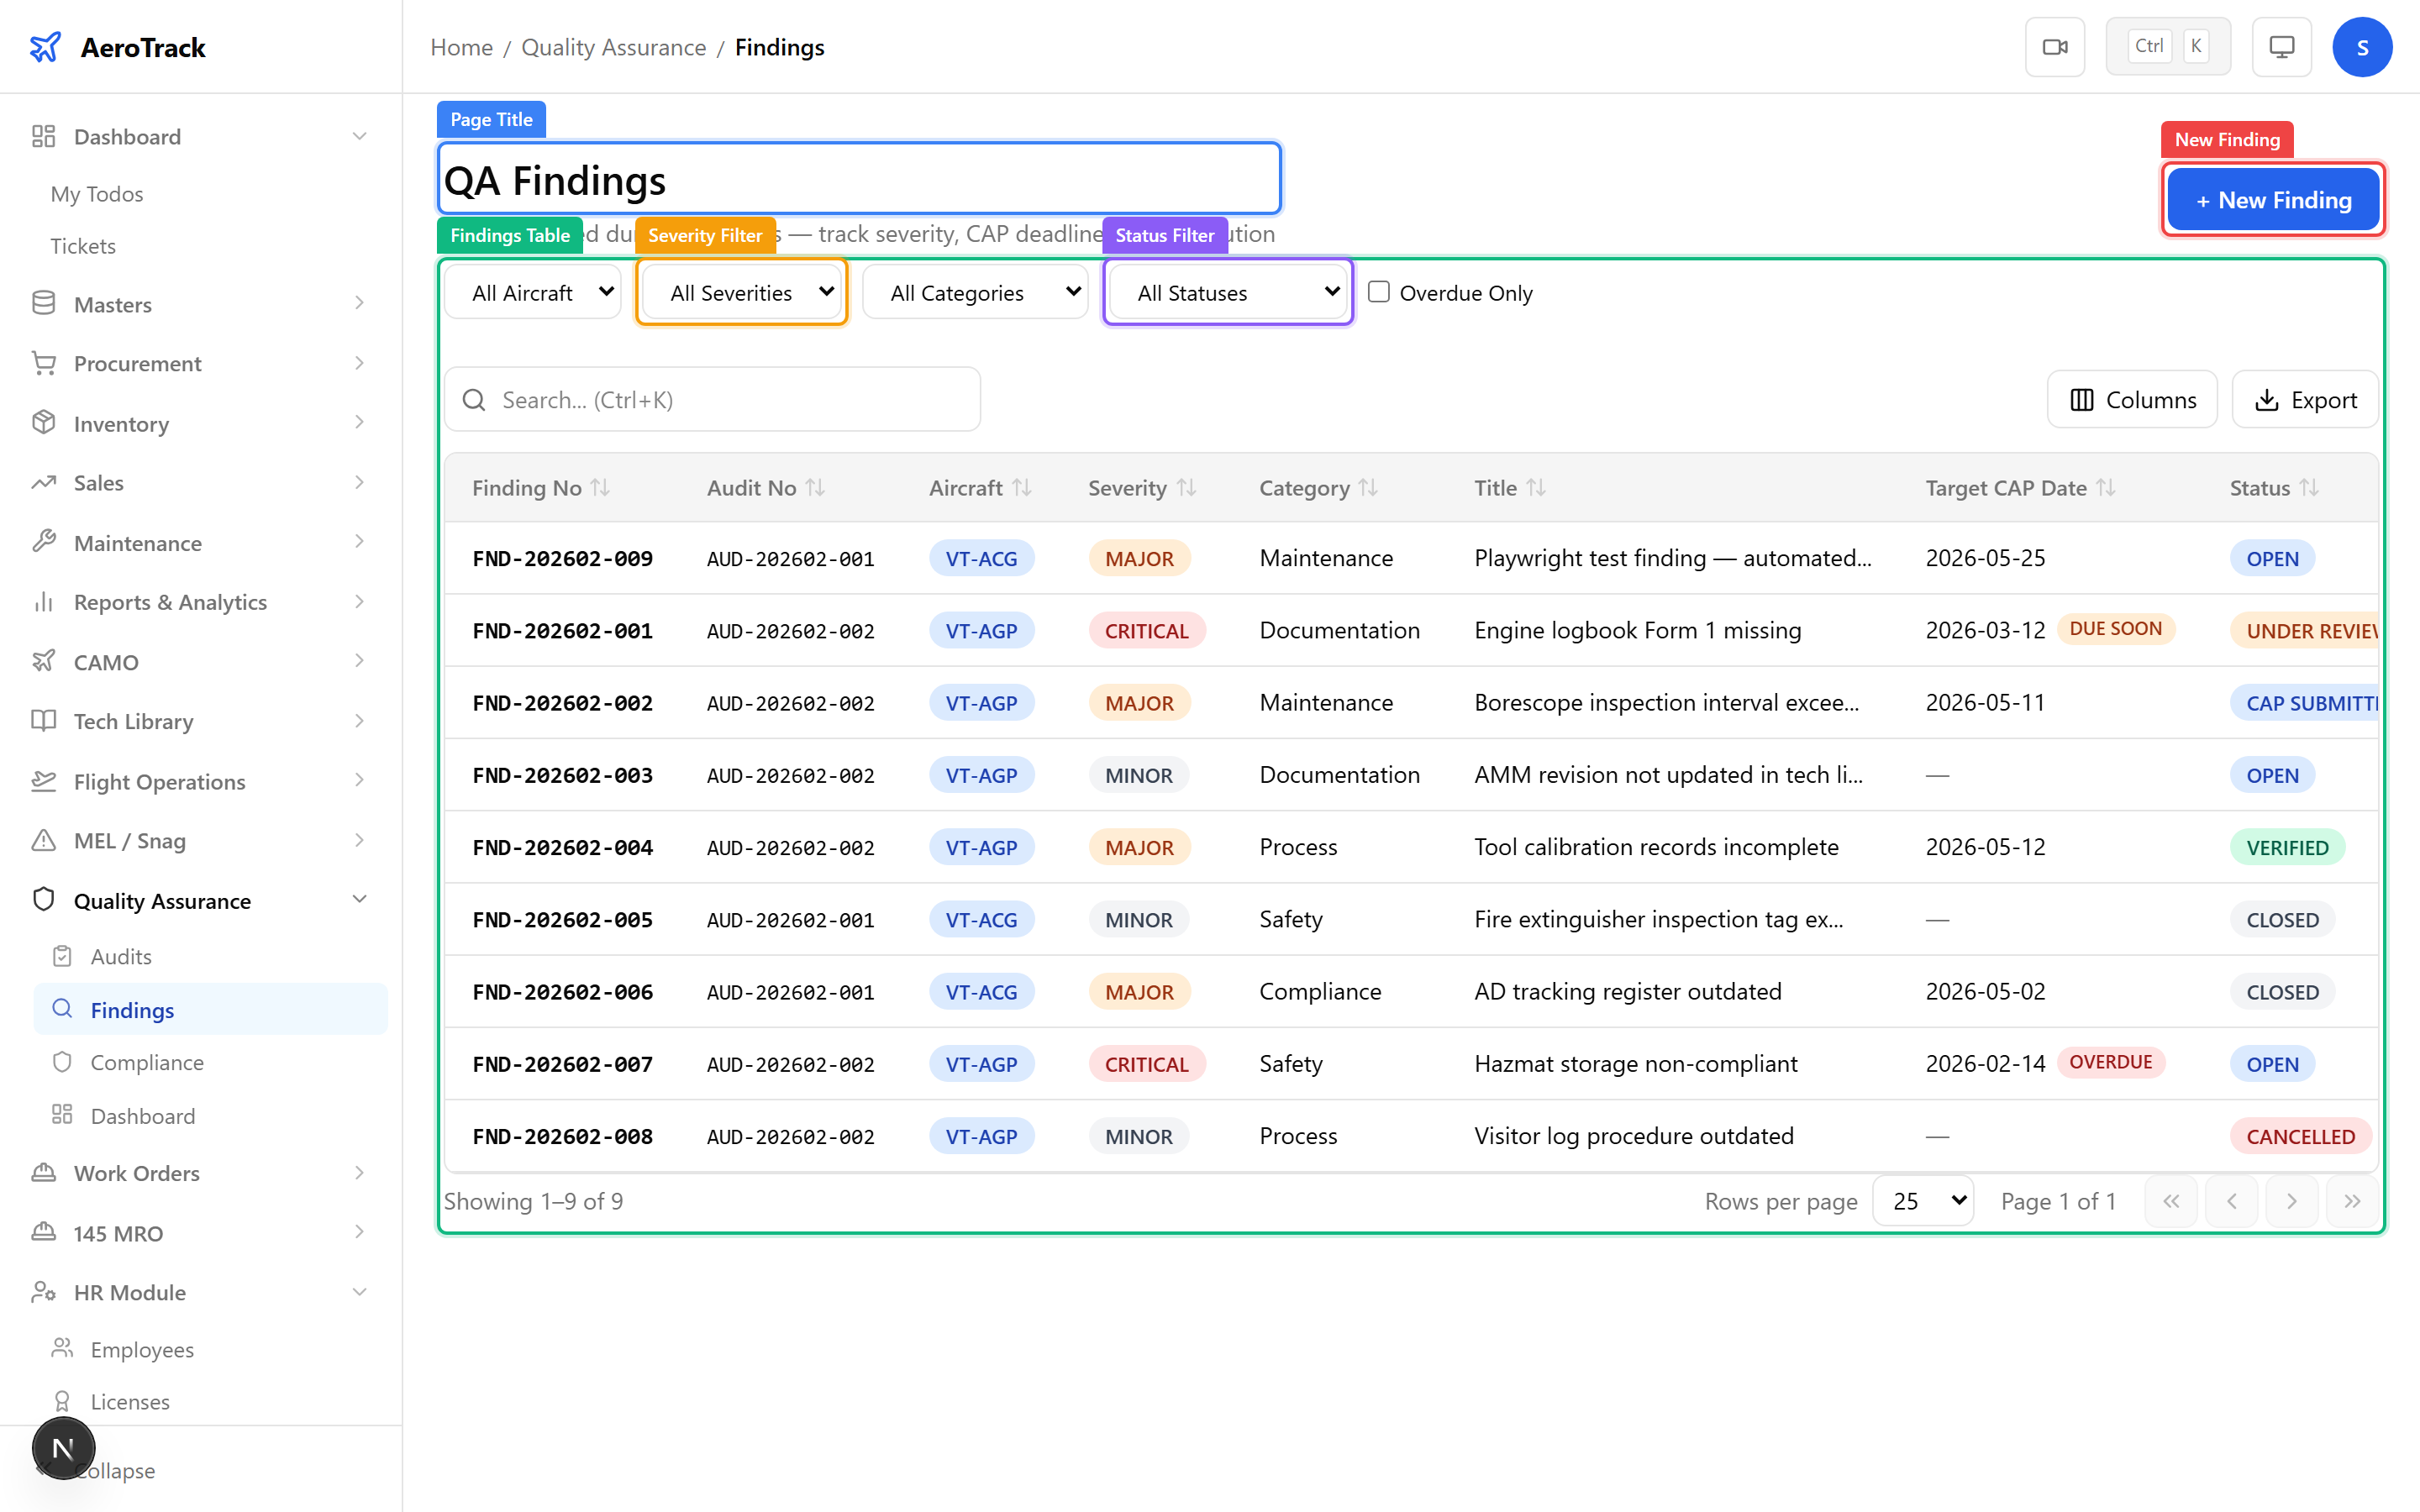The image size is (2420, 1512).
Task: Click the Export download icon
Action: (2267, 399)
